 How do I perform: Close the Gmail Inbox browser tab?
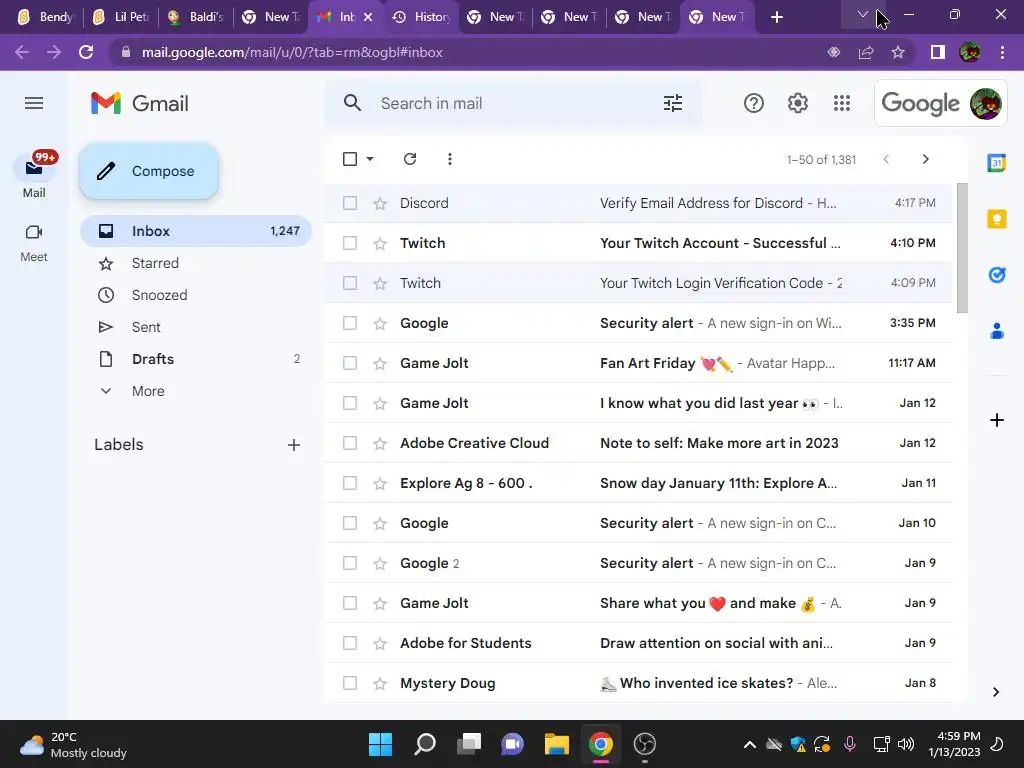368,17
